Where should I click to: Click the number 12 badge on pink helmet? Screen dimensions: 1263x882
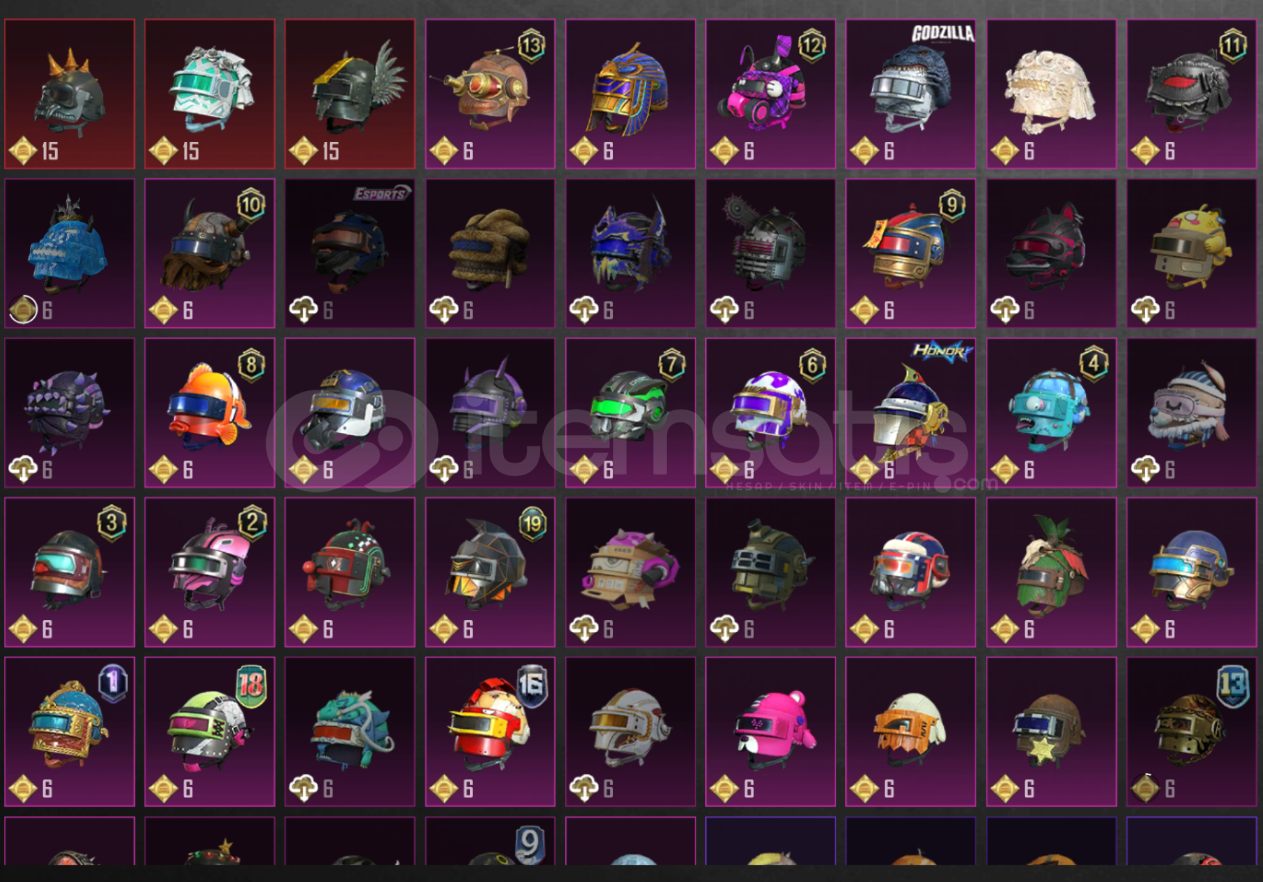[x=812, y=45]
